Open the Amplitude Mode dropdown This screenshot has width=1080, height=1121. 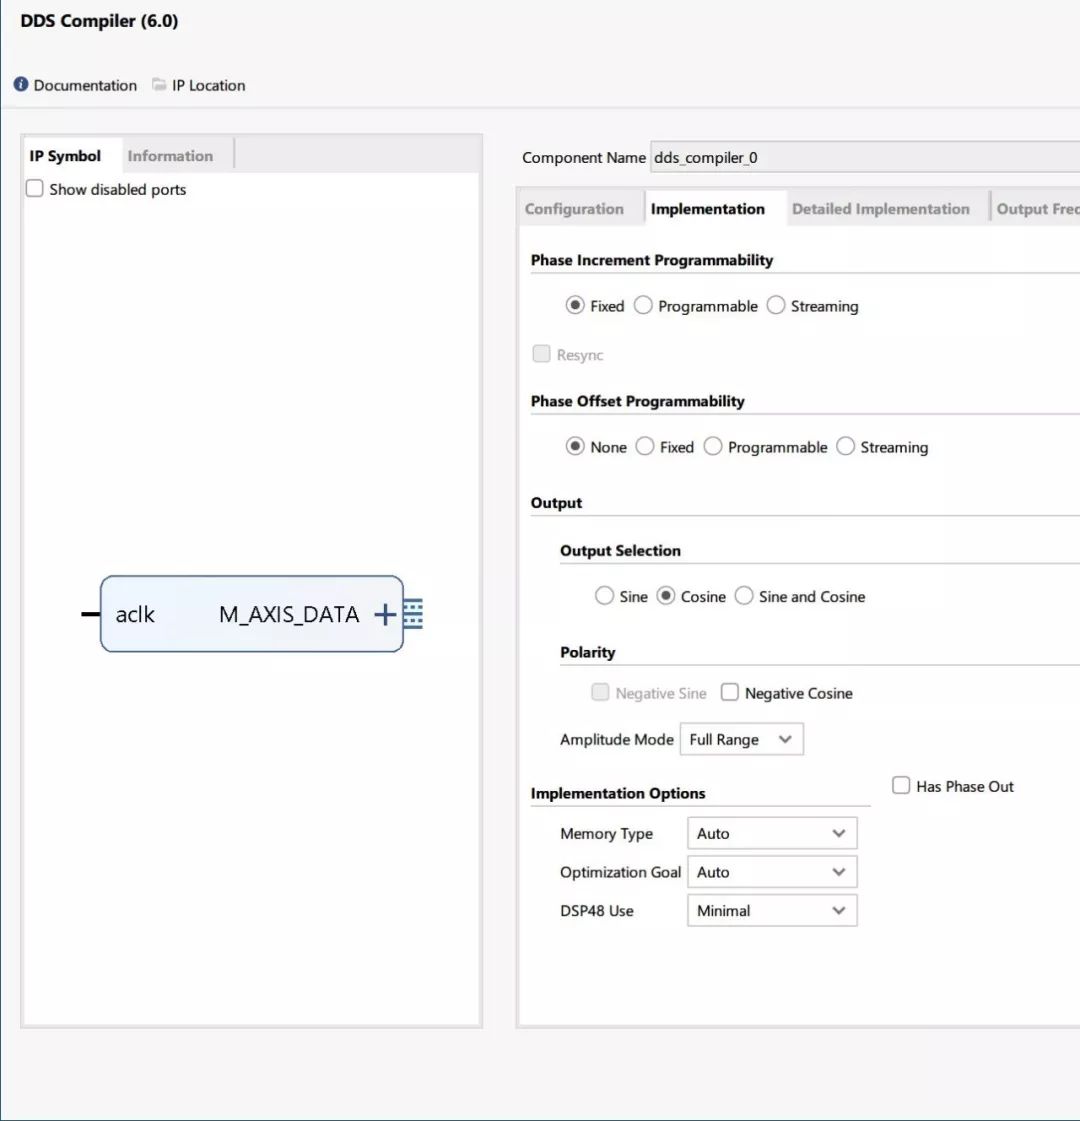tap(741, 740)
